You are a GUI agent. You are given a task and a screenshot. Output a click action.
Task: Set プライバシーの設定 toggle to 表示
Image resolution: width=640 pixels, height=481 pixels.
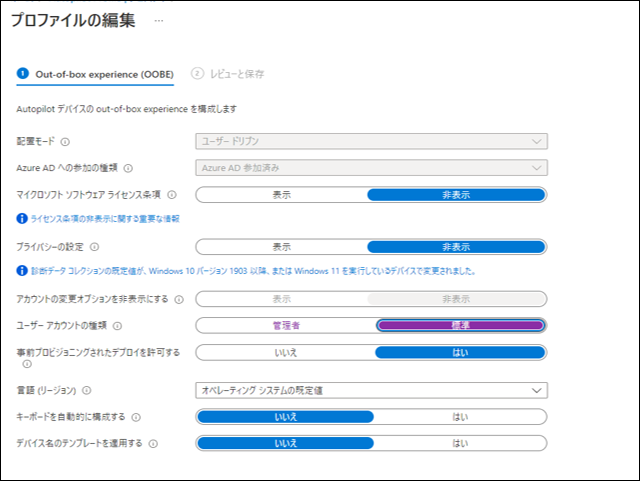pos(282,246)
